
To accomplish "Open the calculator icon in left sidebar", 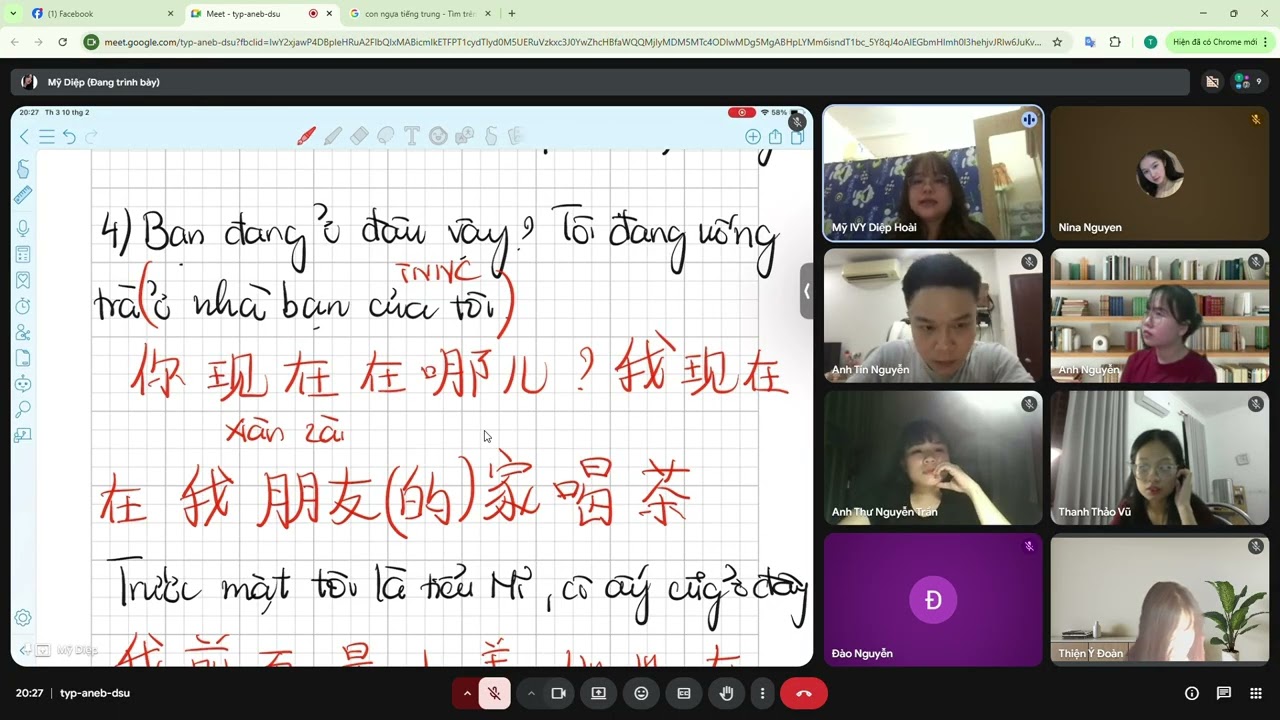I will (23, 255).
